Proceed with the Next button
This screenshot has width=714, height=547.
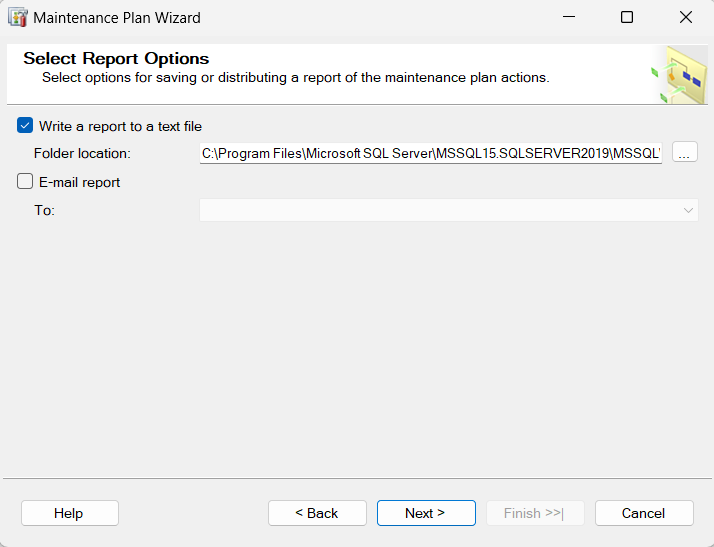[426, 513]
